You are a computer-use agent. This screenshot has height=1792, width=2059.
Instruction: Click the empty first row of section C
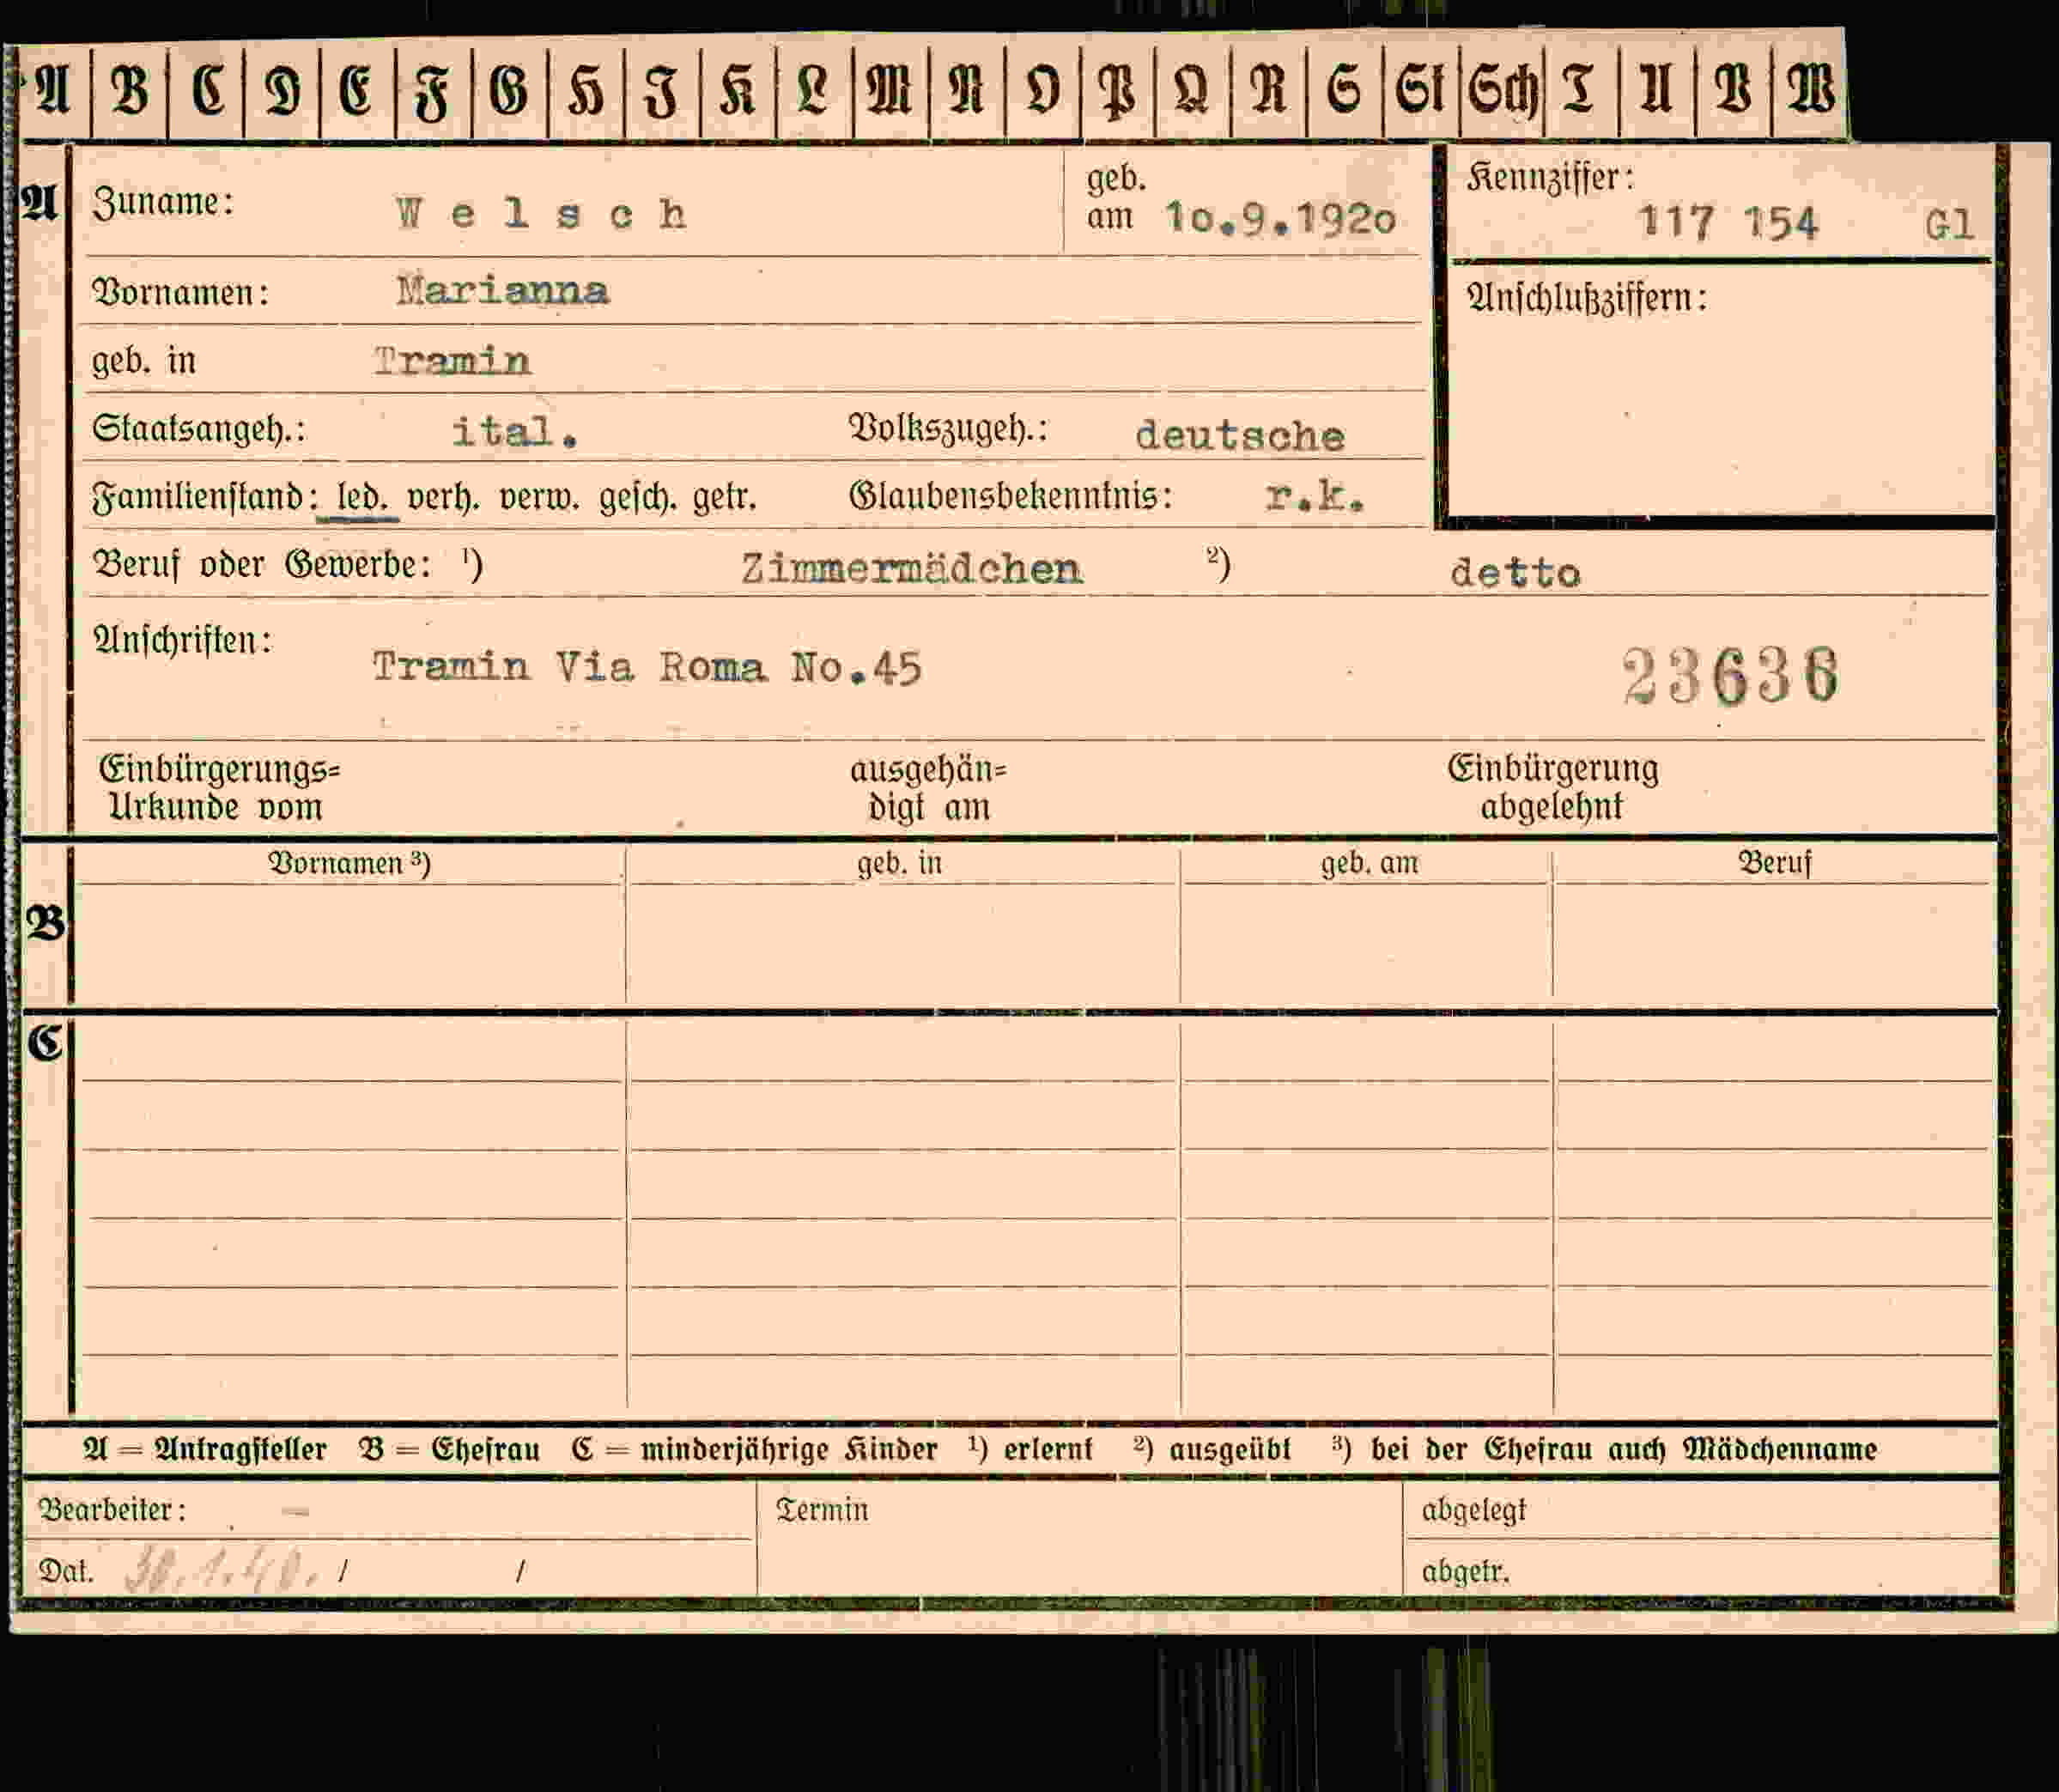(x=1035, y=1050)
